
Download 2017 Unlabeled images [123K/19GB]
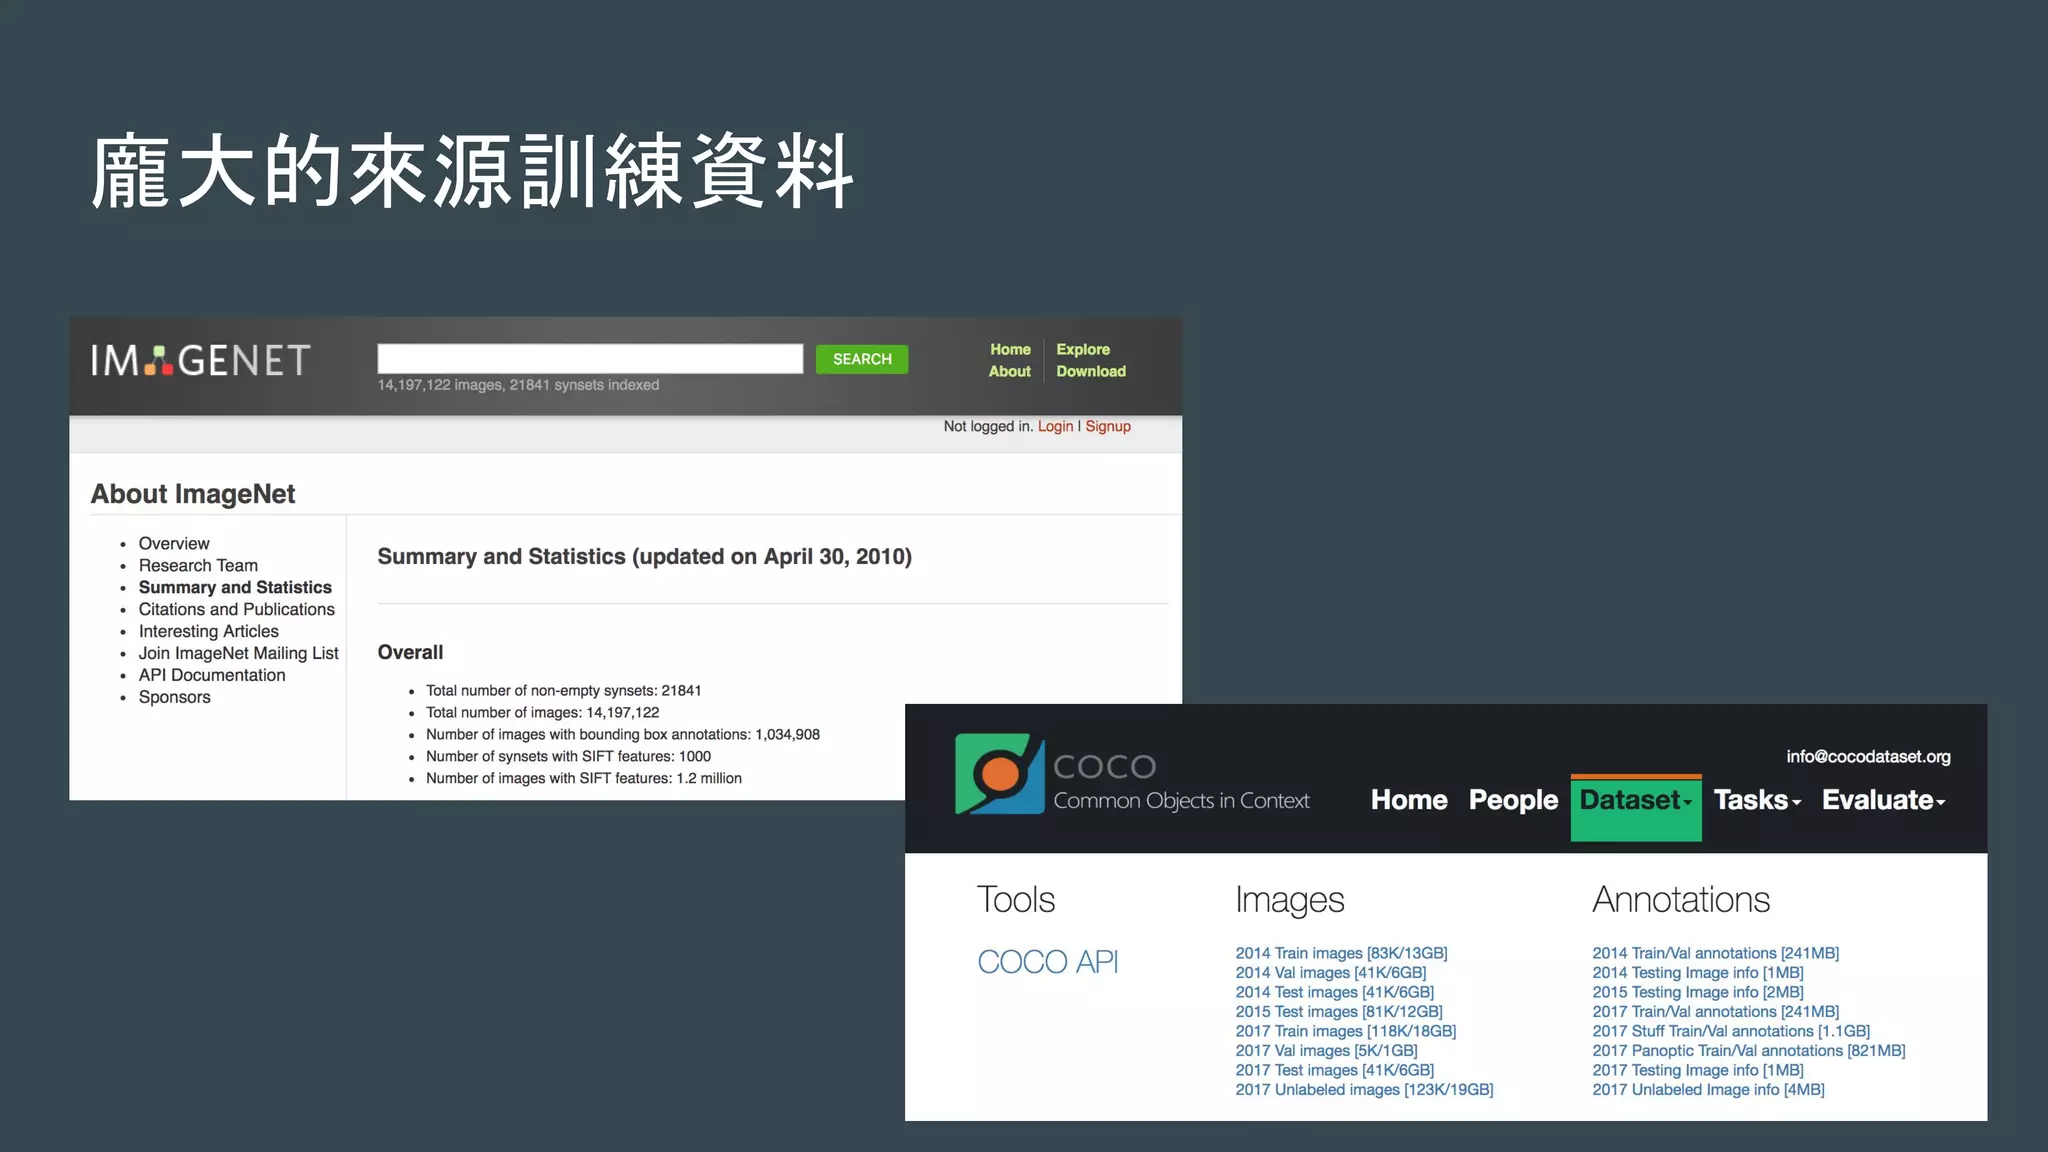coord(1364,1089)
